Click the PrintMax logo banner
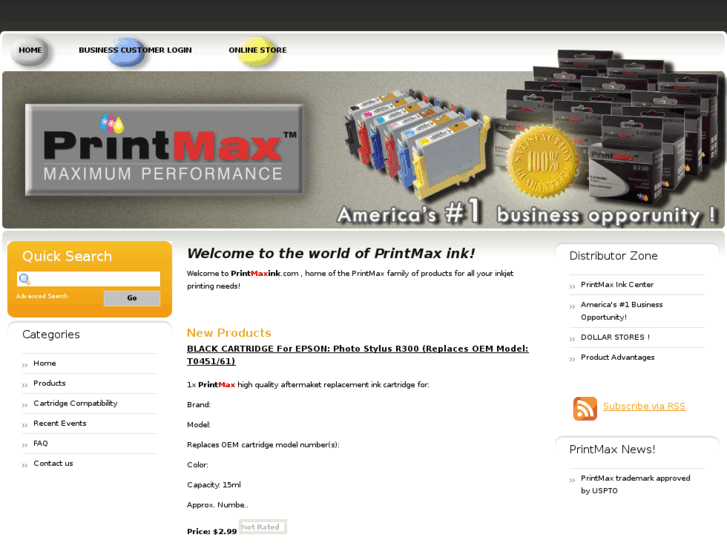Viewport: 727px width, 545px height. click(164, 149)
